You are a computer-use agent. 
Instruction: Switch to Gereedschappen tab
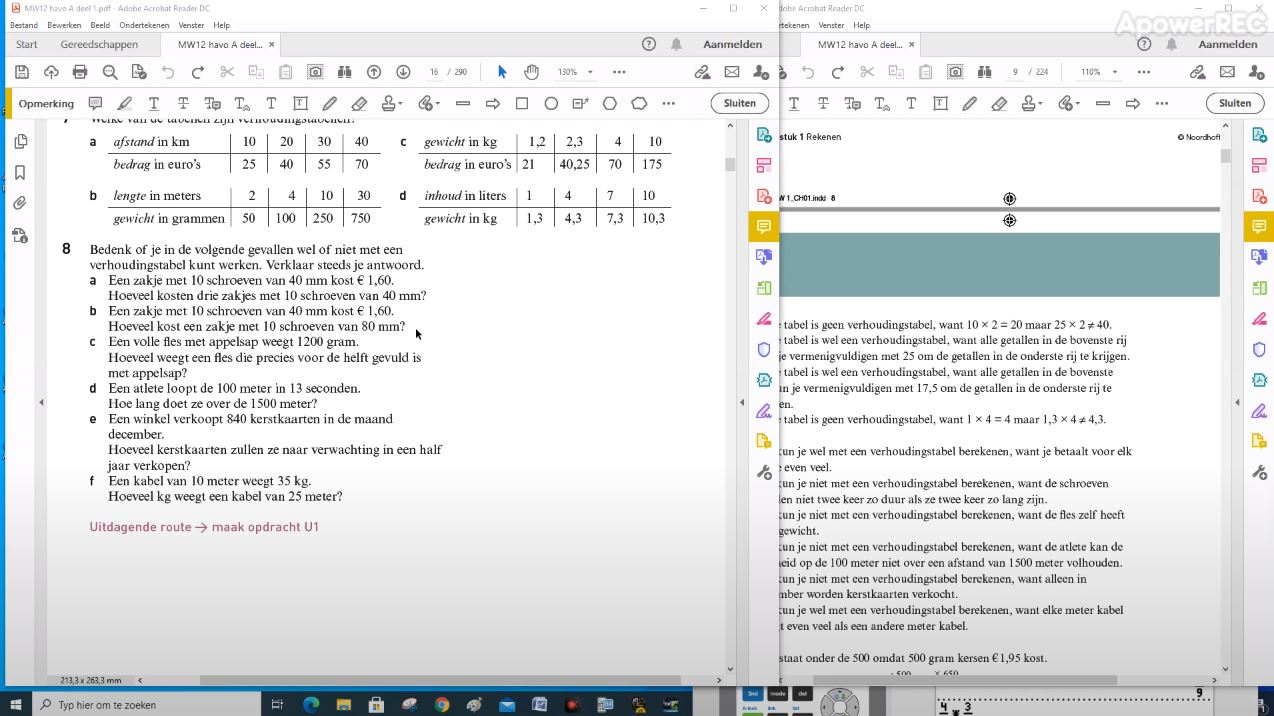[x=99, y=44]
